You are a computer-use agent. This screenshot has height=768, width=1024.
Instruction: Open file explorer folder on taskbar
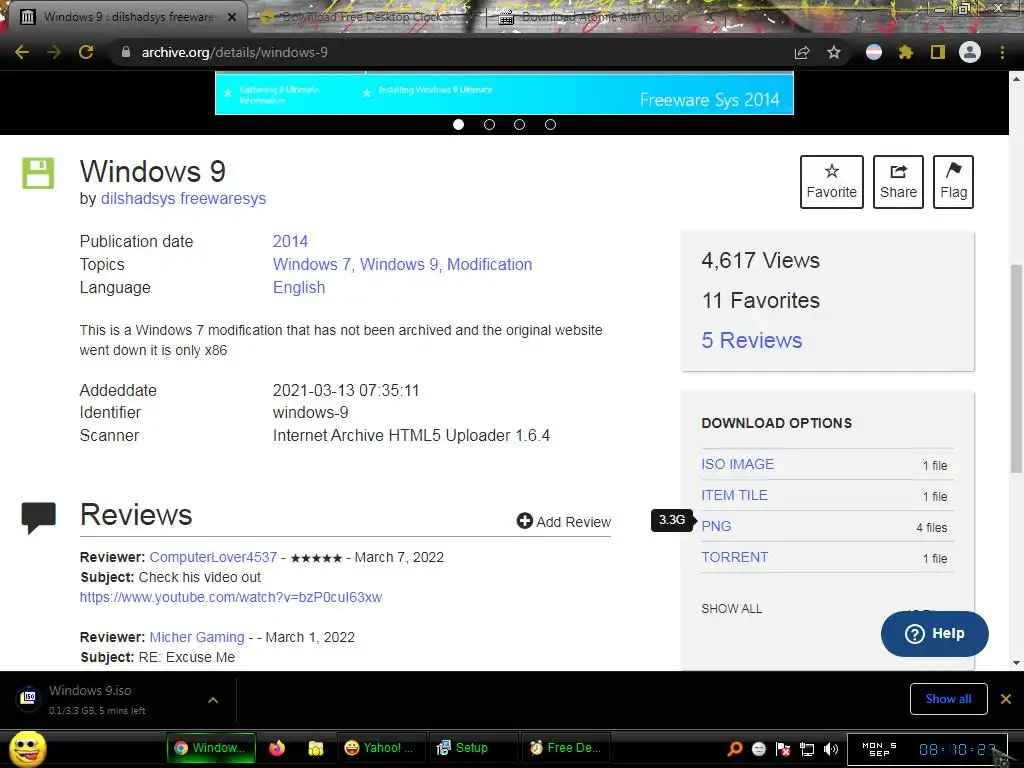[x=315, y=748]
